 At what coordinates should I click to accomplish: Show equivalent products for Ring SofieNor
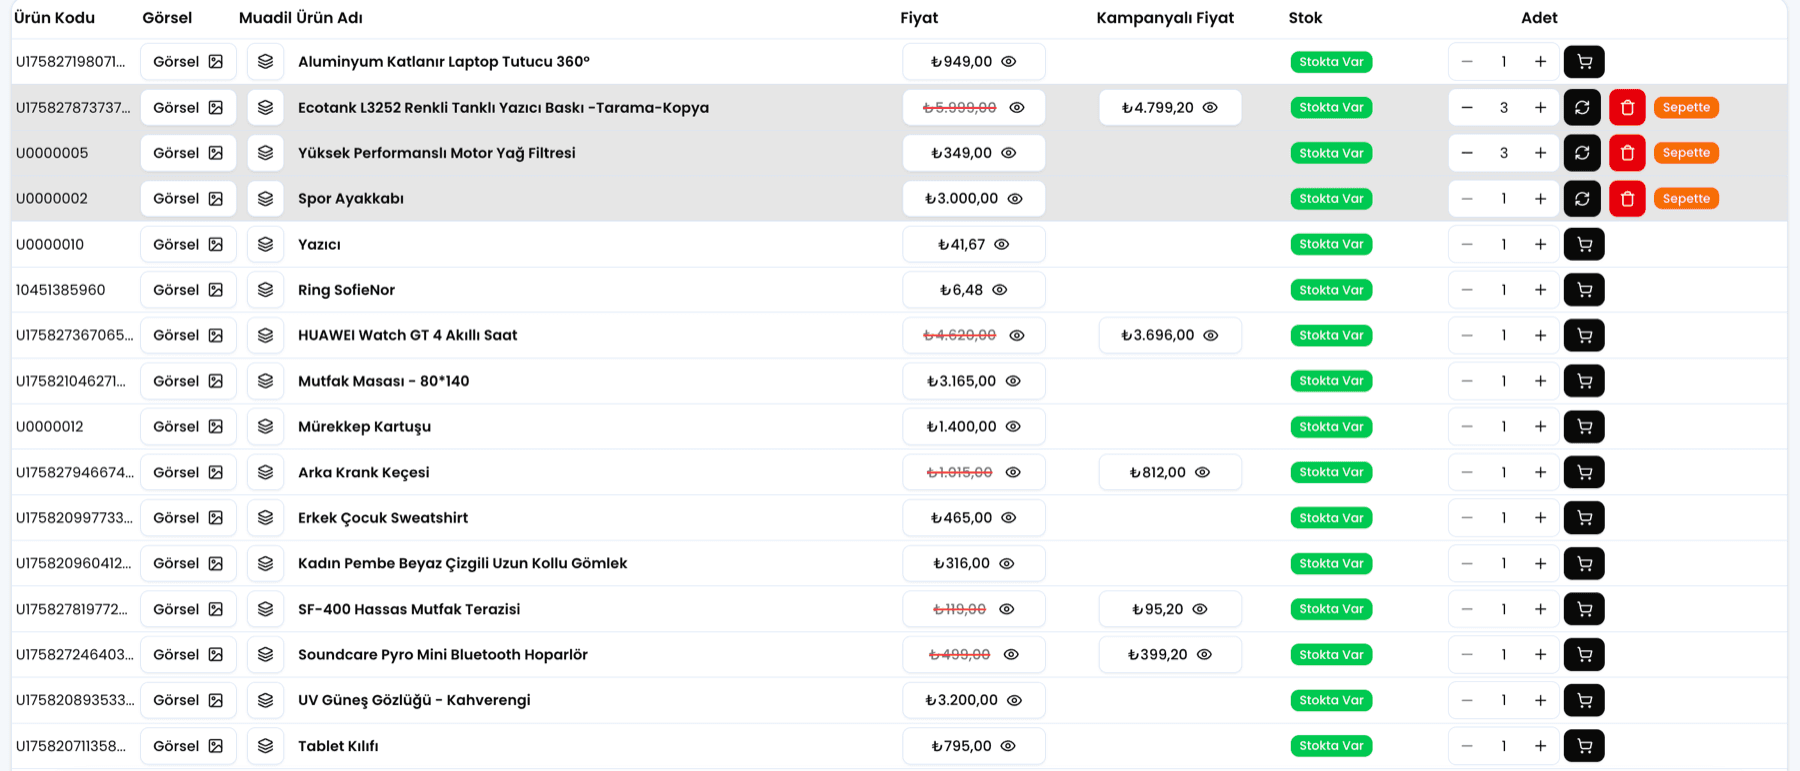coord(265,290)
